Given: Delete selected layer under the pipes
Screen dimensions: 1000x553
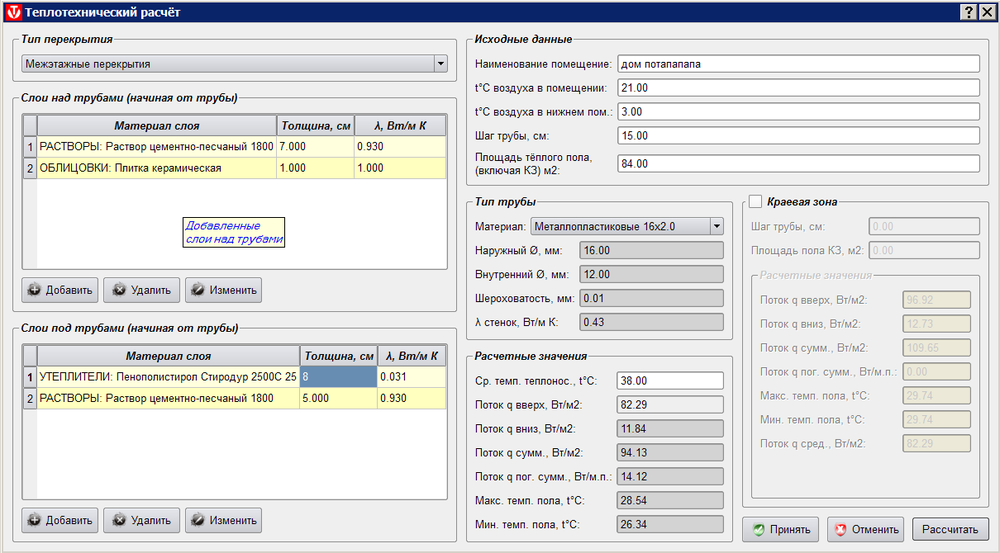Looking at the screenshot, I should [141, 521].
